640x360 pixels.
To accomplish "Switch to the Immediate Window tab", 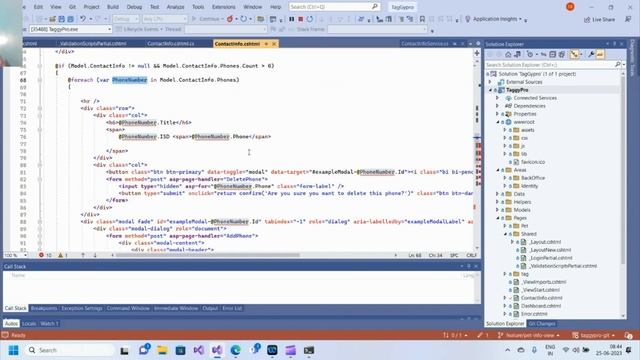I will (x=176, y=308).
